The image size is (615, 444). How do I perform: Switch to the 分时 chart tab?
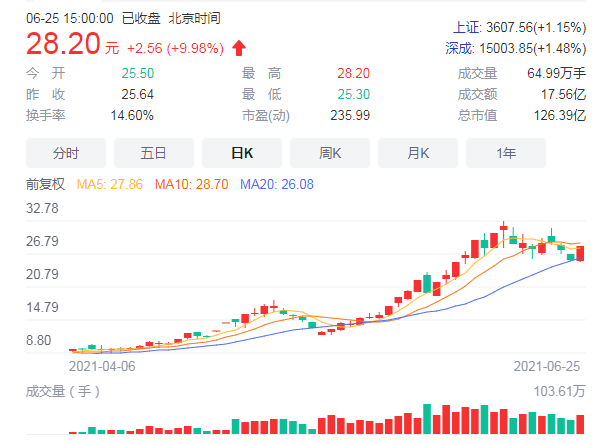[66, 153]
